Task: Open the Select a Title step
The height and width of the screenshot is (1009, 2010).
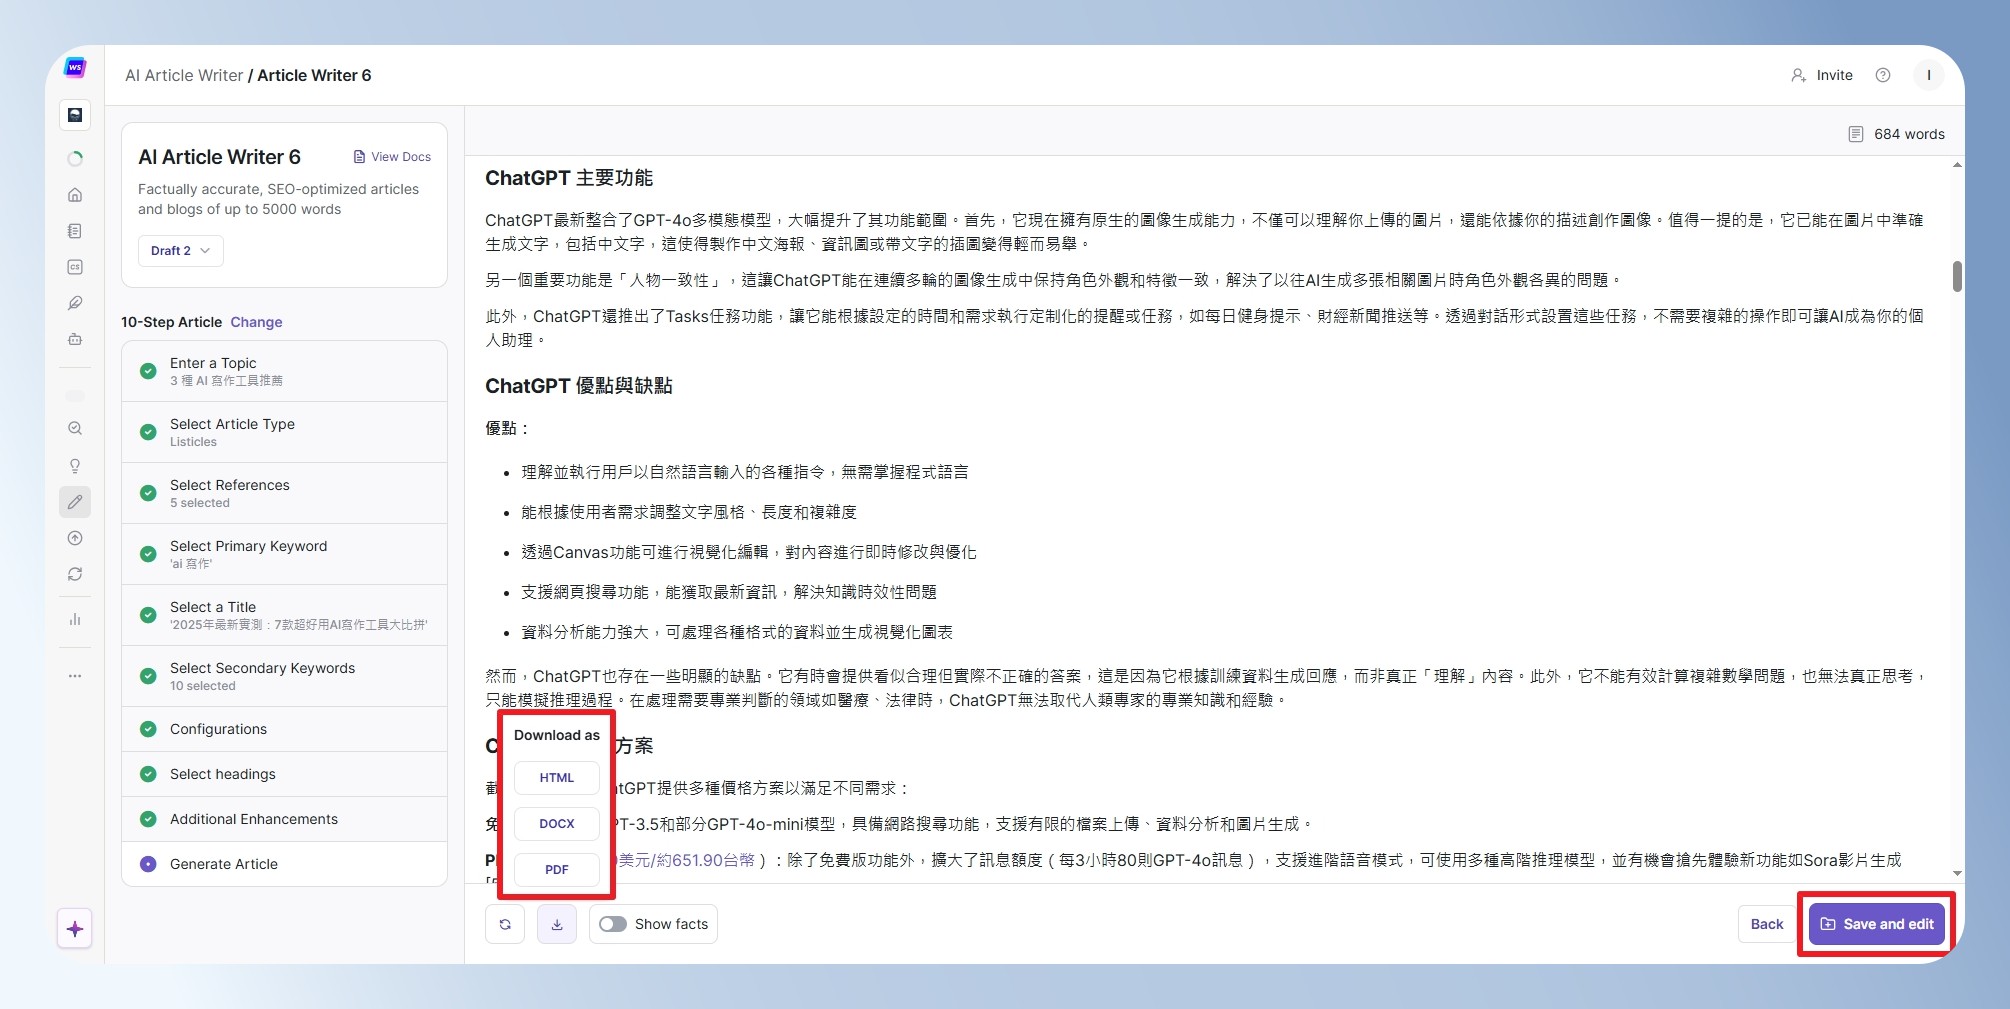Action: [x=284, y=615]
